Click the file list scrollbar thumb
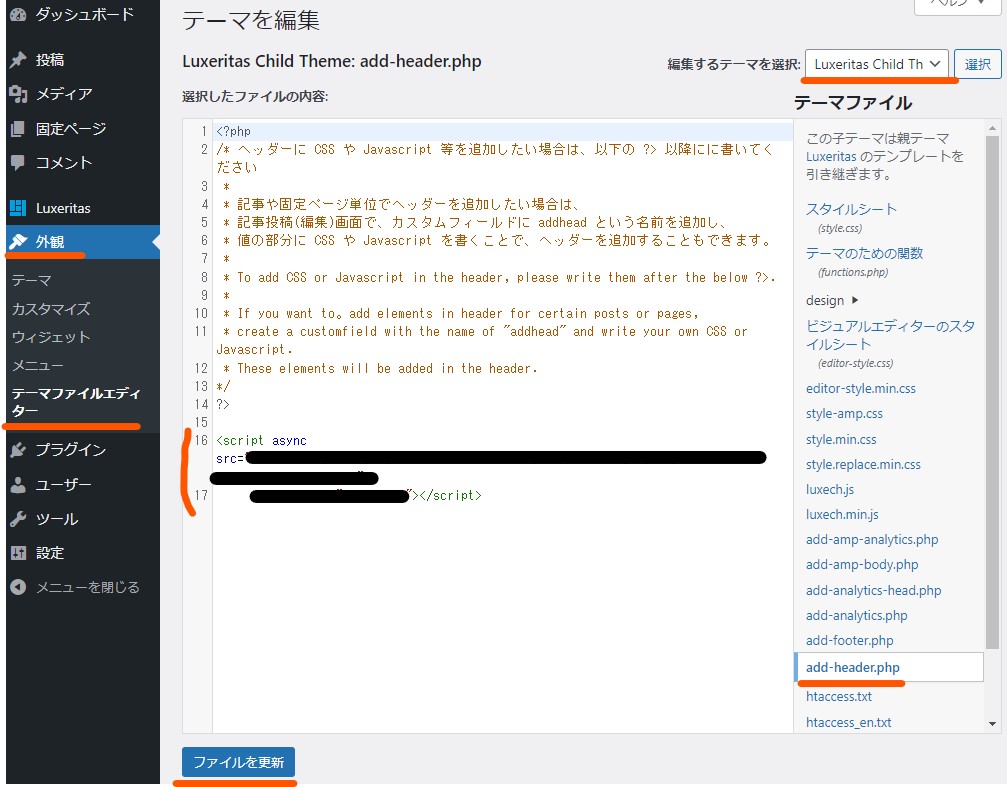1007x787 pixels. [992, 392]
